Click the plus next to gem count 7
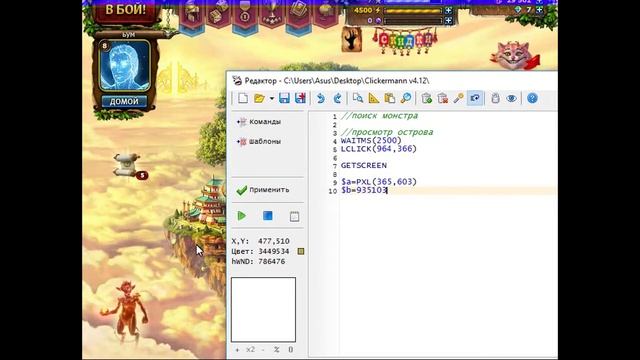 539,10
